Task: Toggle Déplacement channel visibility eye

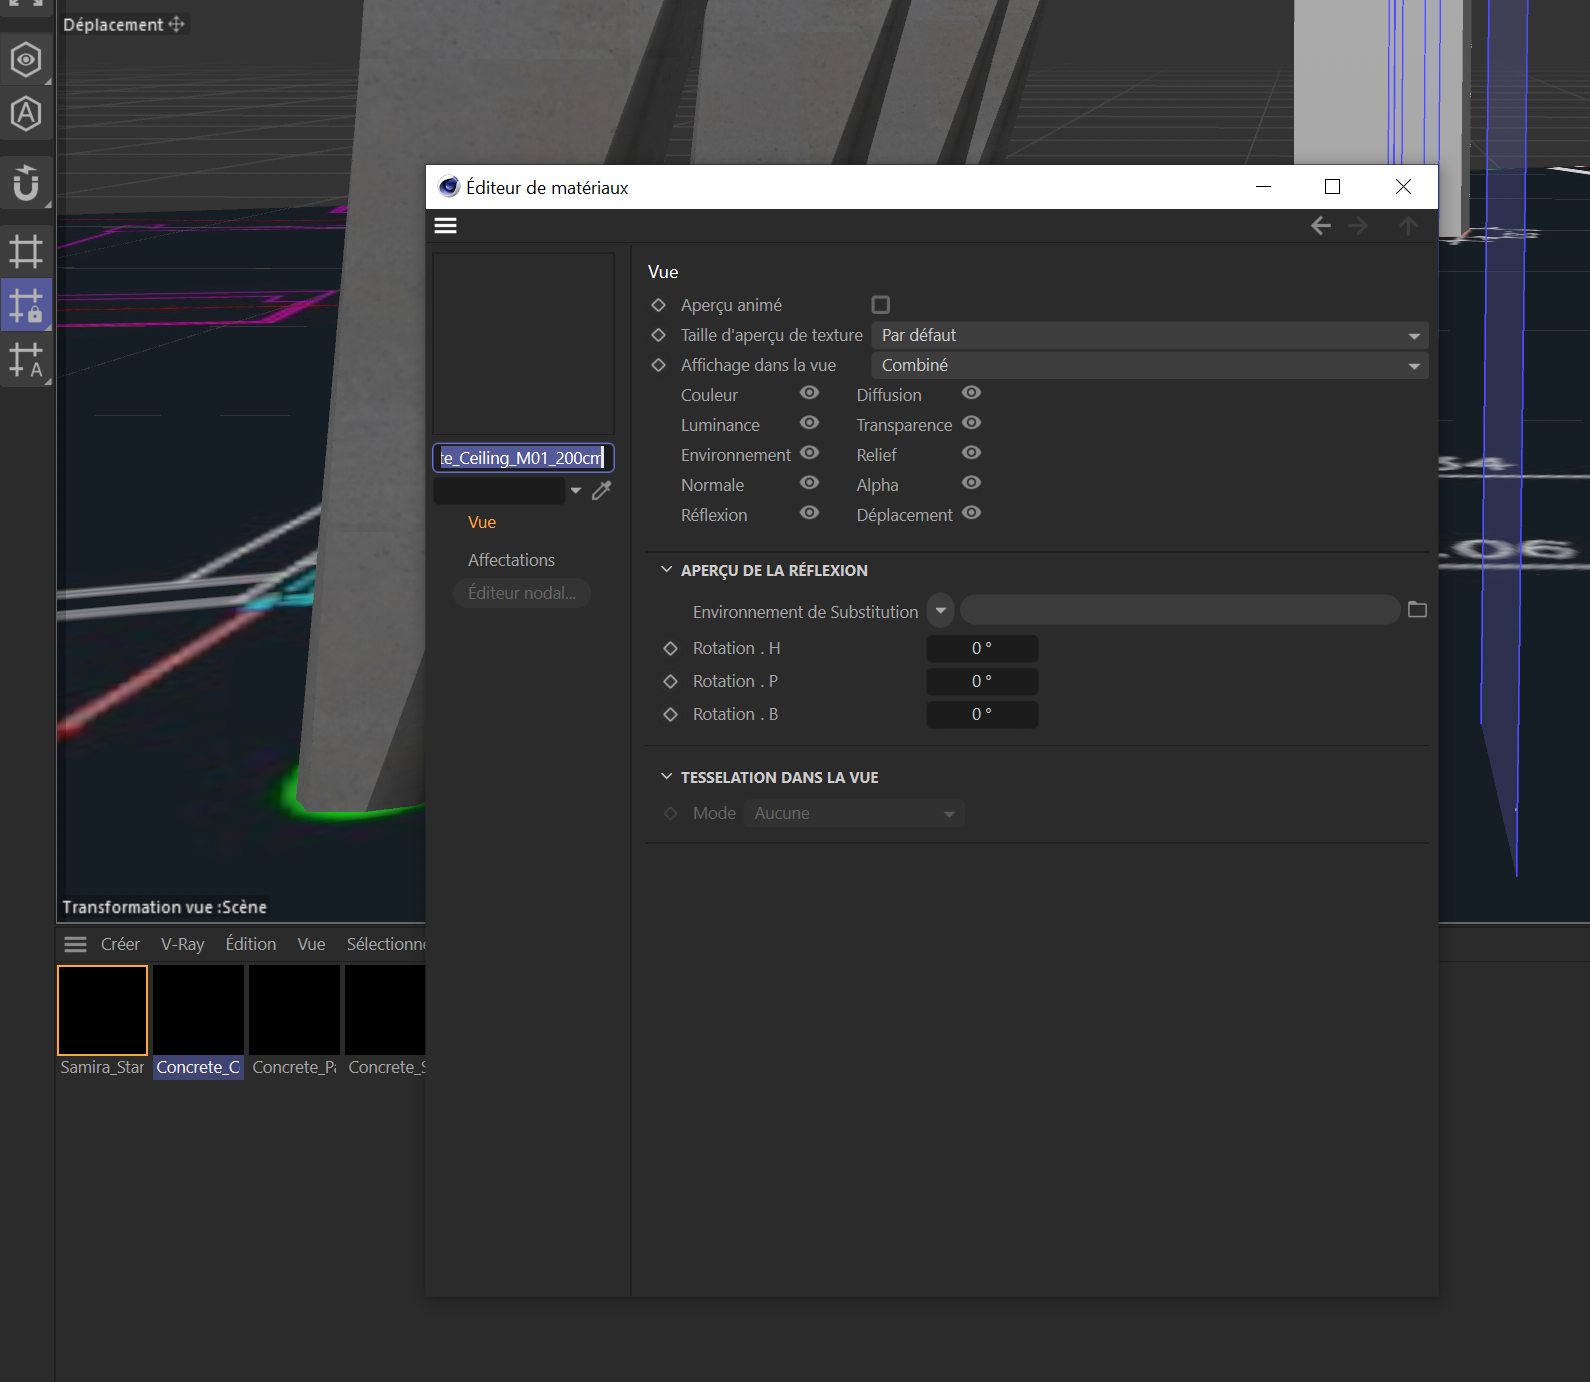Action: [971, 513]
